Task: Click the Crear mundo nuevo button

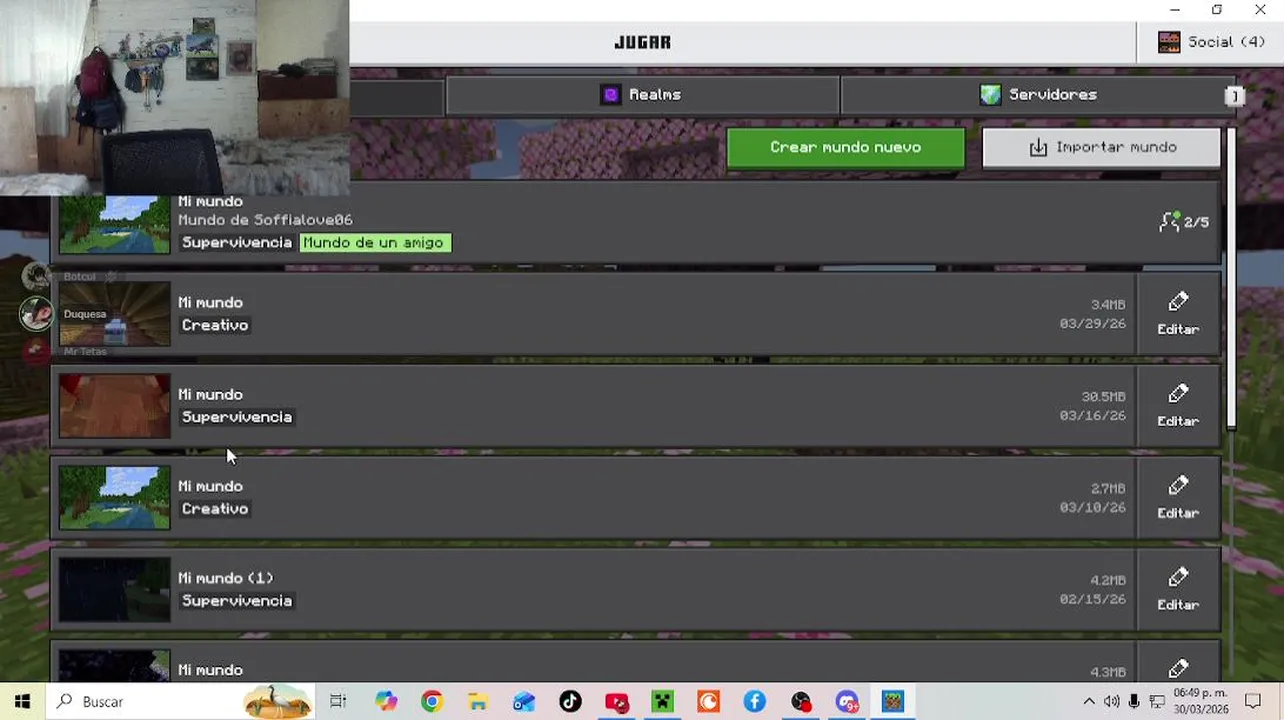Action: (845, 147)
